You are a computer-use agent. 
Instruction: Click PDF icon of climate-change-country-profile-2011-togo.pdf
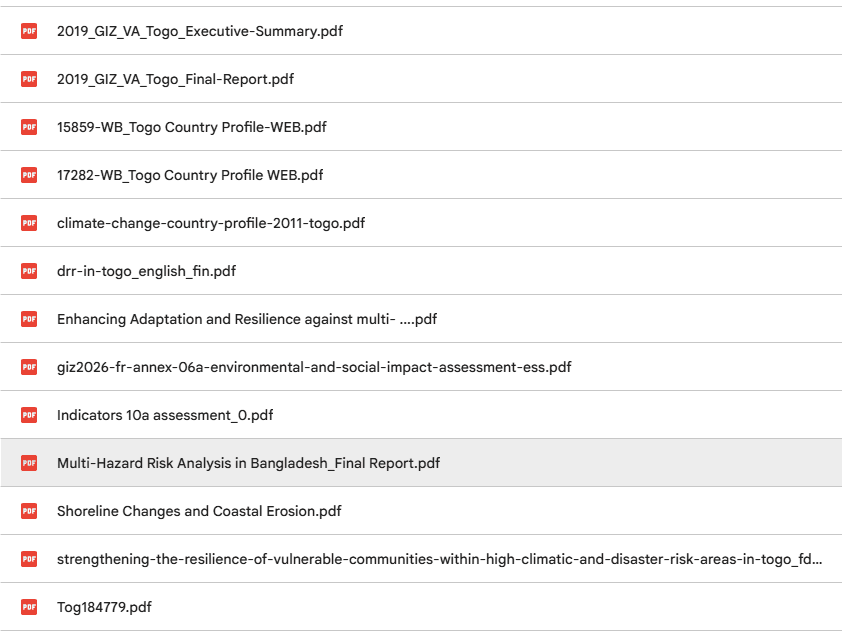point(29,223)
